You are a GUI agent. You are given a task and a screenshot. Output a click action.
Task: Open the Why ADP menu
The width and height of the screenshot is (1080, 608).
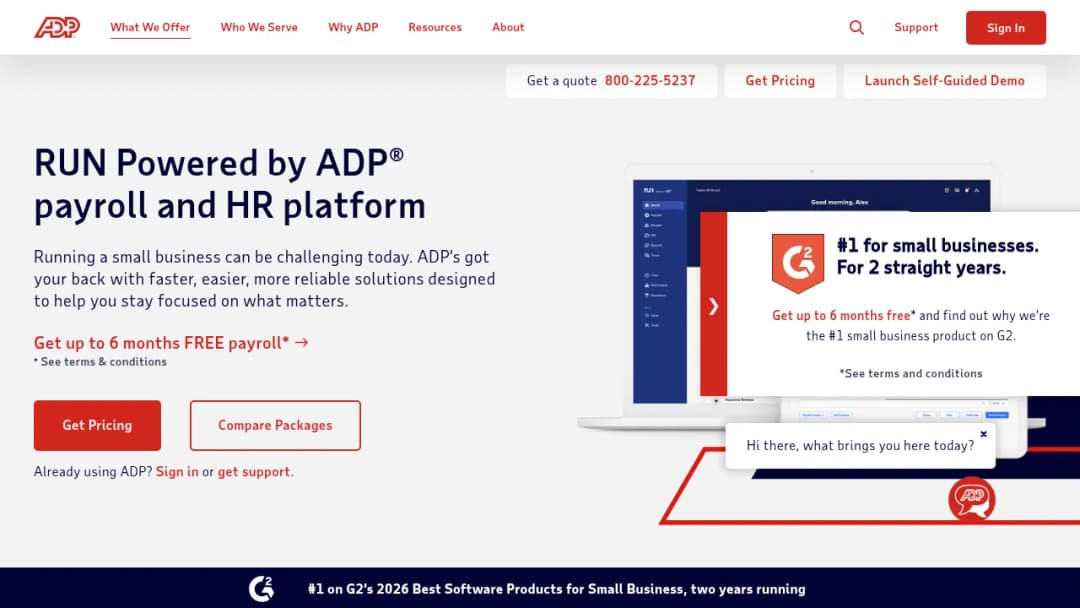[353, 28]
